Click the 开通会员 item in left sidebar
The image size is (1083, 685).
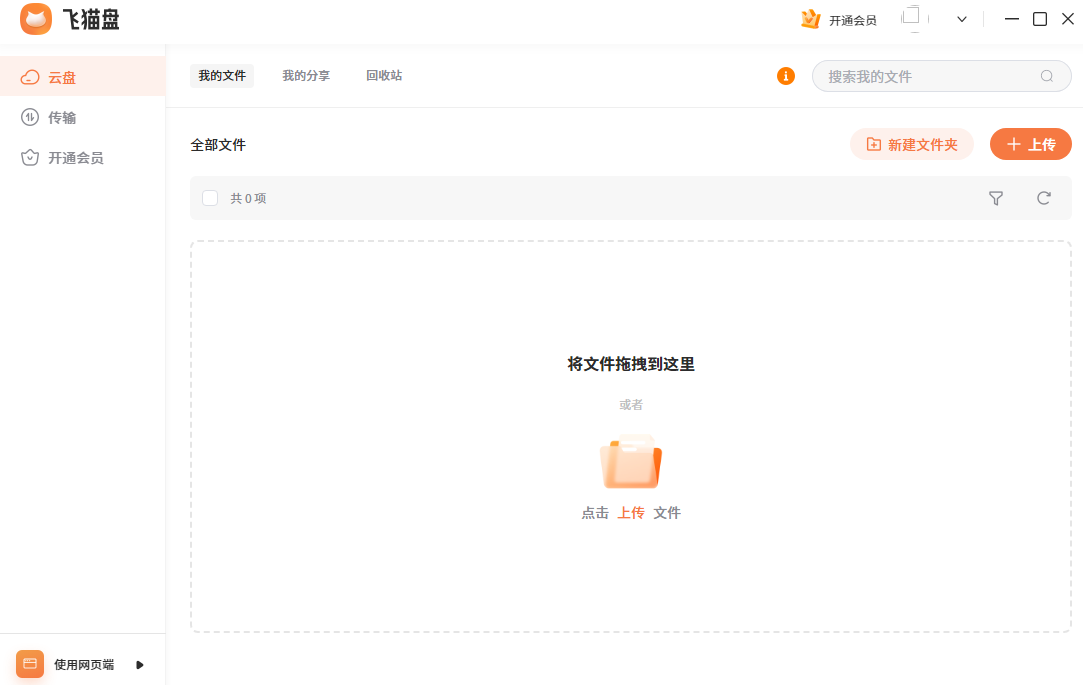click(x=74, y=157)
